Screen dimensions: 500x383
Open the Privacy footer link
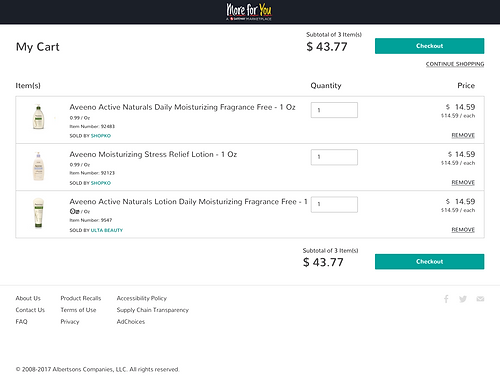click(70, 322)
